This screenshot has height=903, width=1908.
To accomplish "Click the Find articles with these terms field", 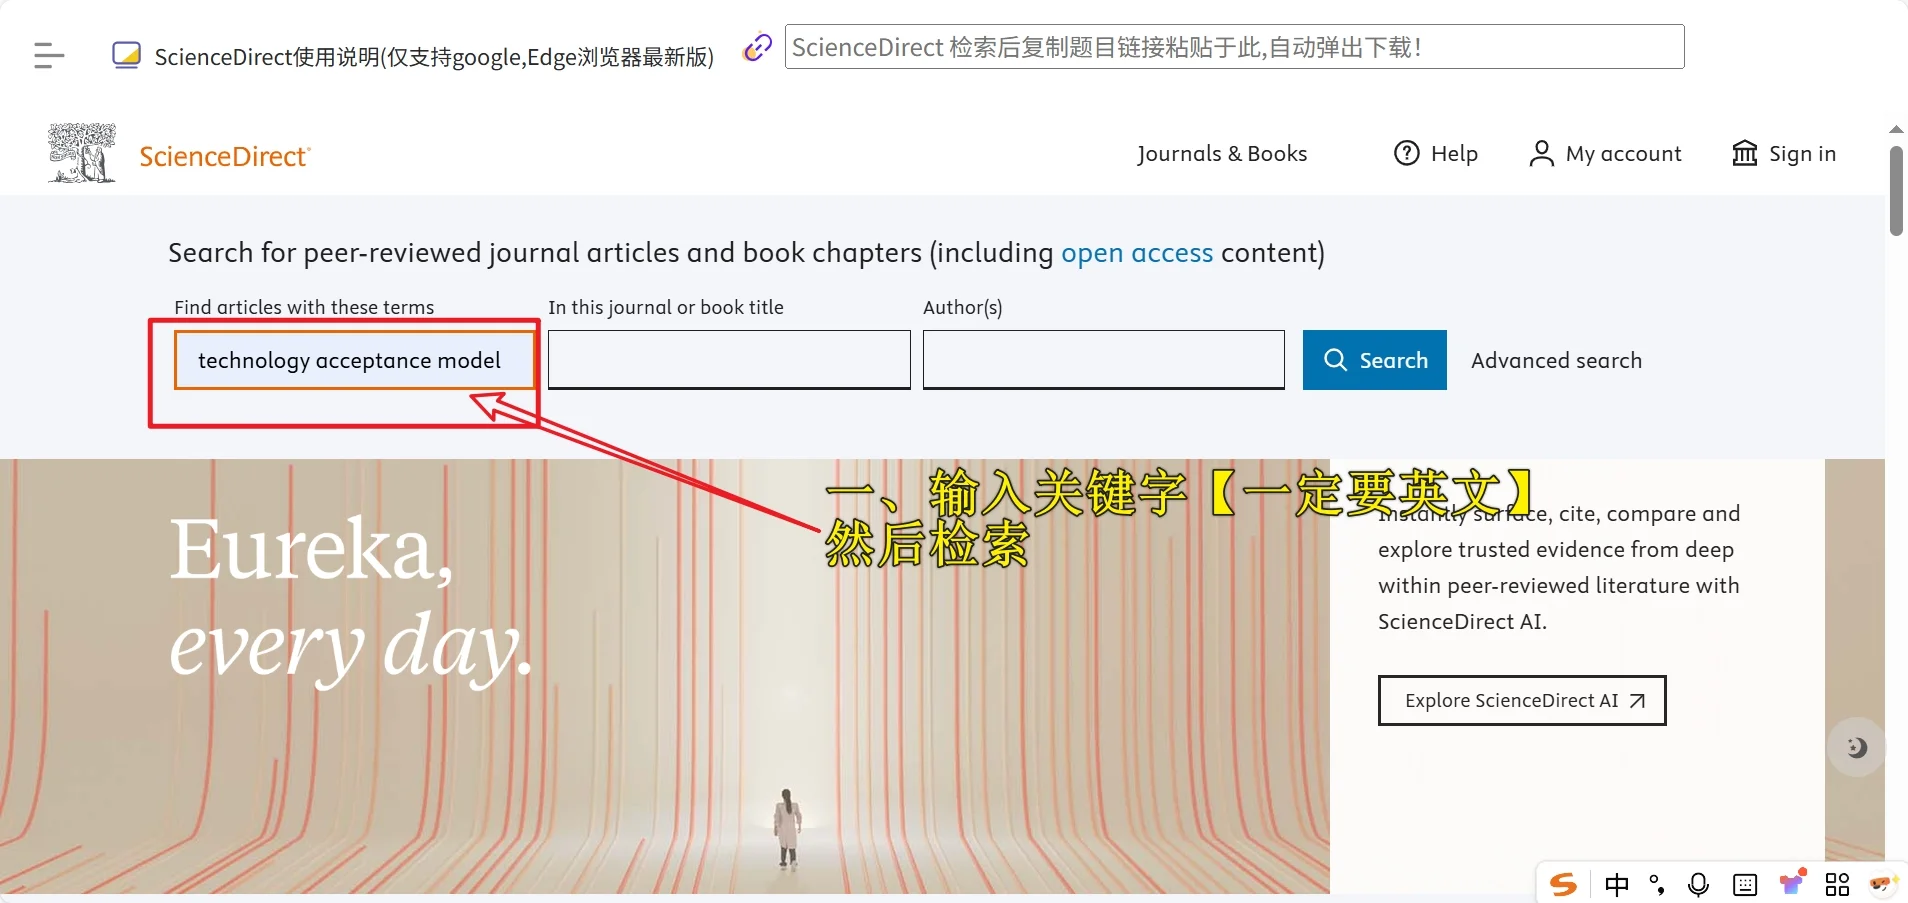I will coord(355,360).
